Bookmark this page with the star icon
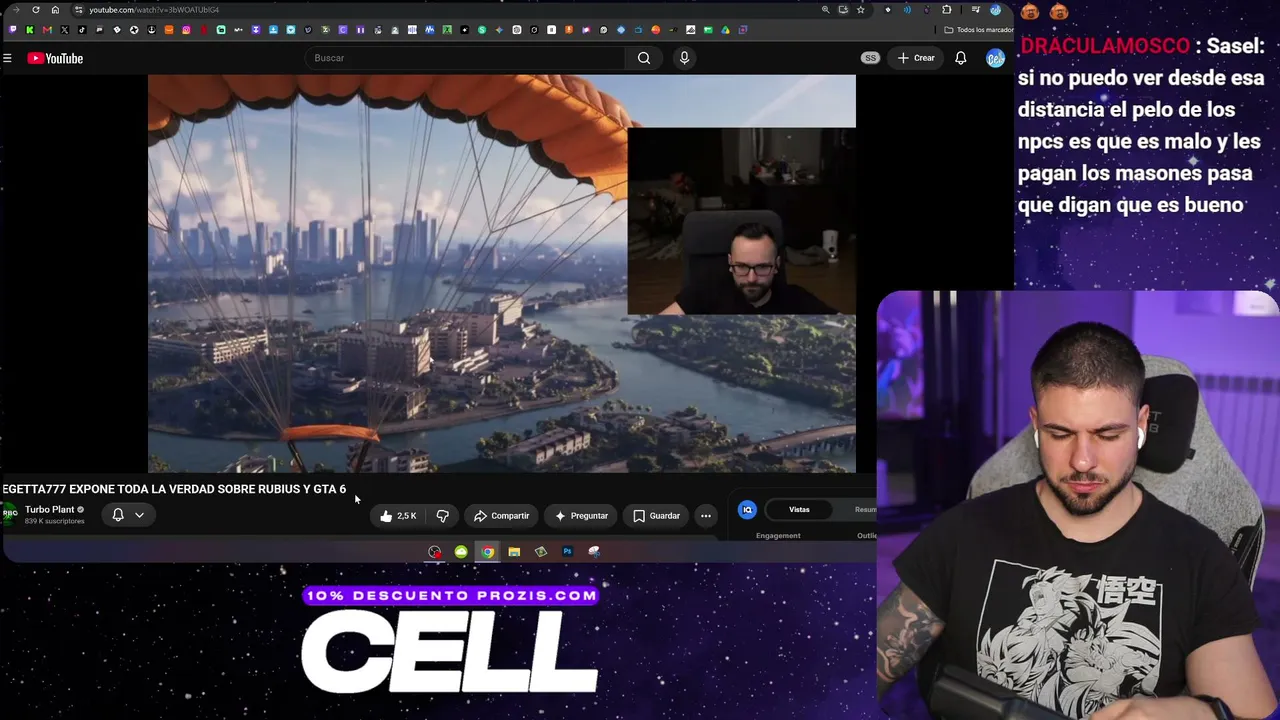Image resolution: width=1280 pixels, height=720 pixels. point(860,10)
